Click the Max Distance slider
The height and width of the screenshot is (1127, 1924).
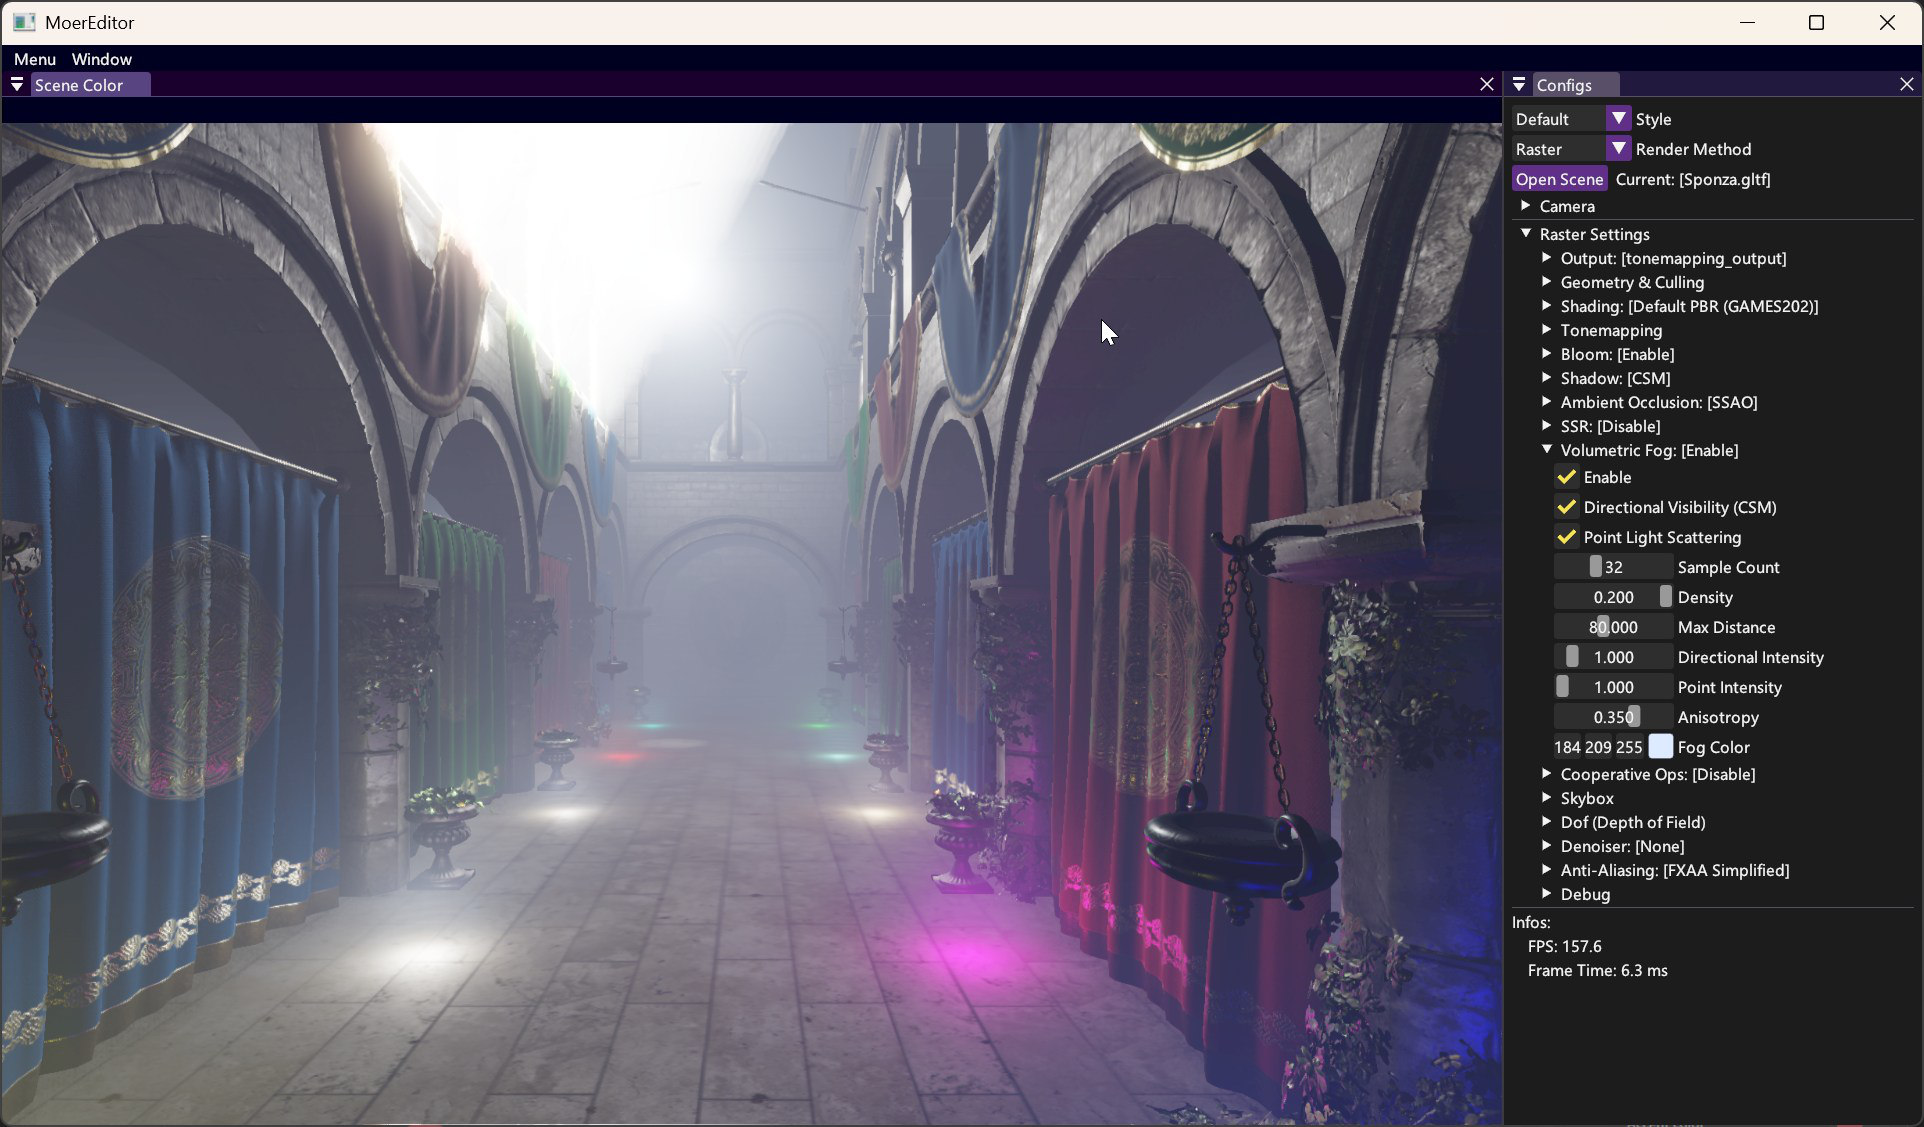pyautogui.click(x=1613, y=627)
